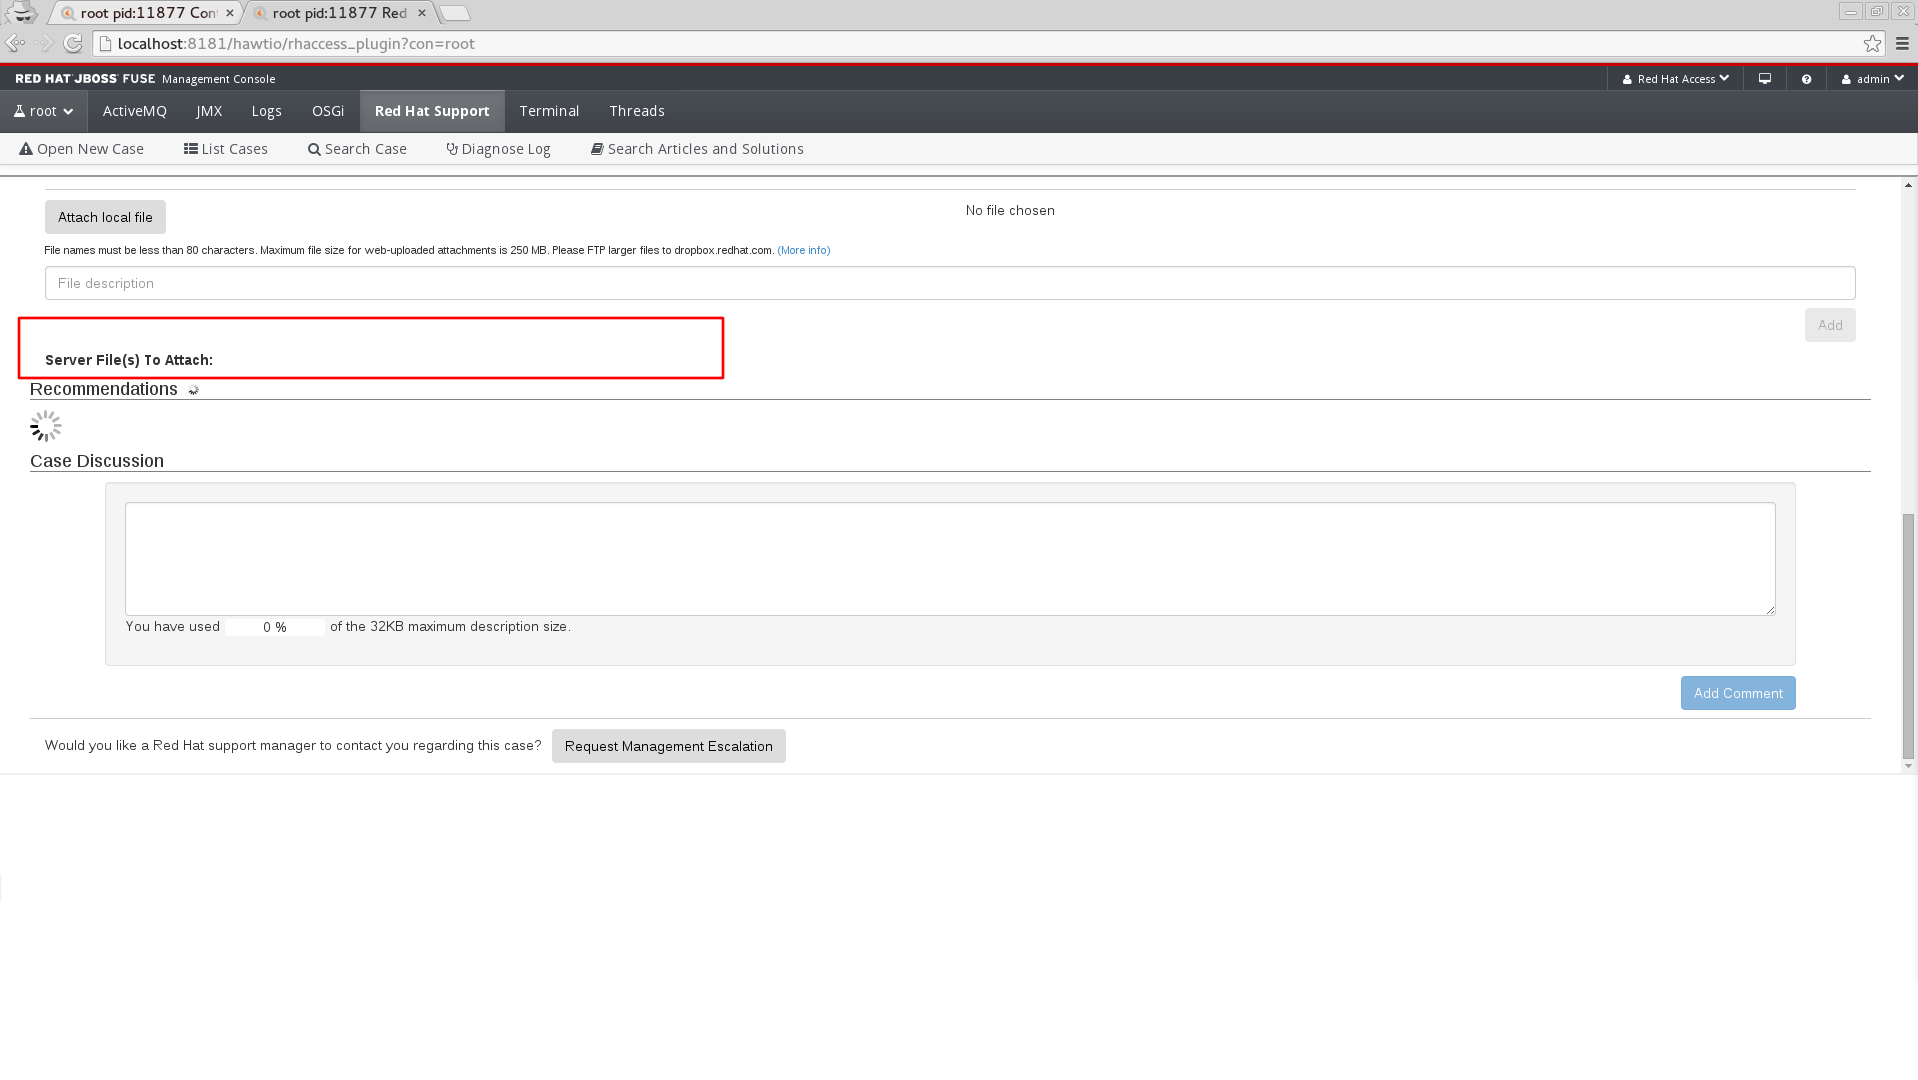Image resolution: width=1918 pixels, height=1080 pixels.
Task: Open the admin user dropdown
Action: [x=1873, y=79]
